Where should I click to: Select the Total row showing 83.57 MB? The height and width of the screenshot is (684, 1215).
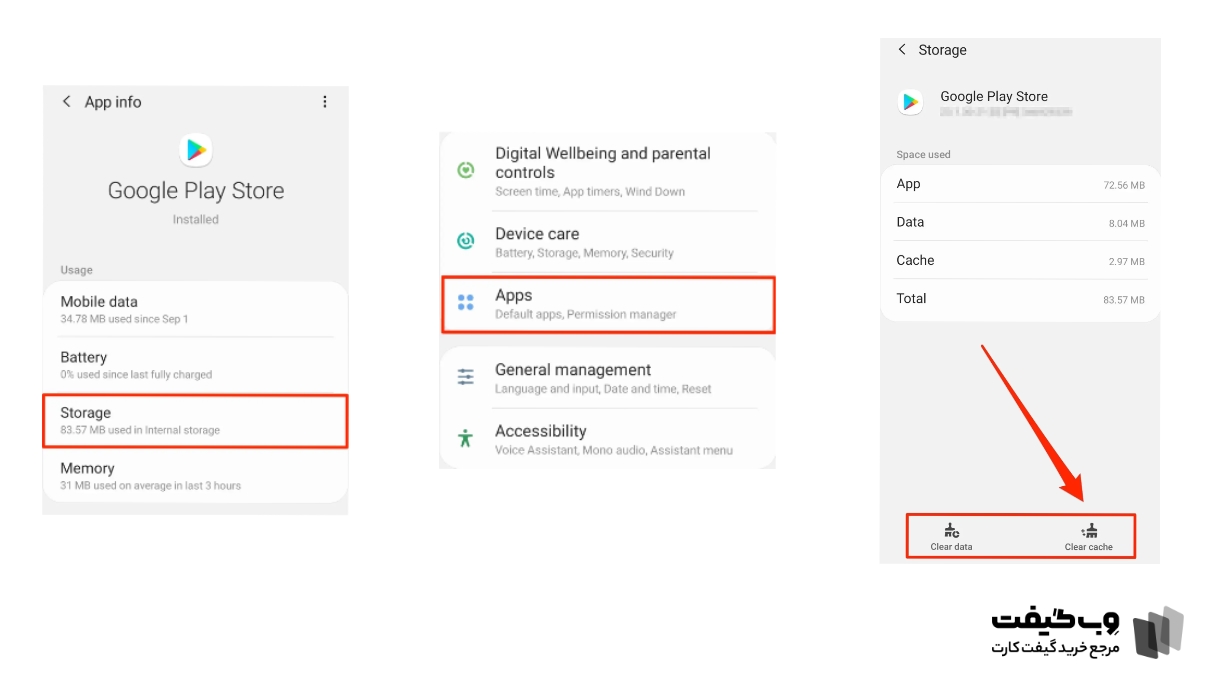point(1020,298)
